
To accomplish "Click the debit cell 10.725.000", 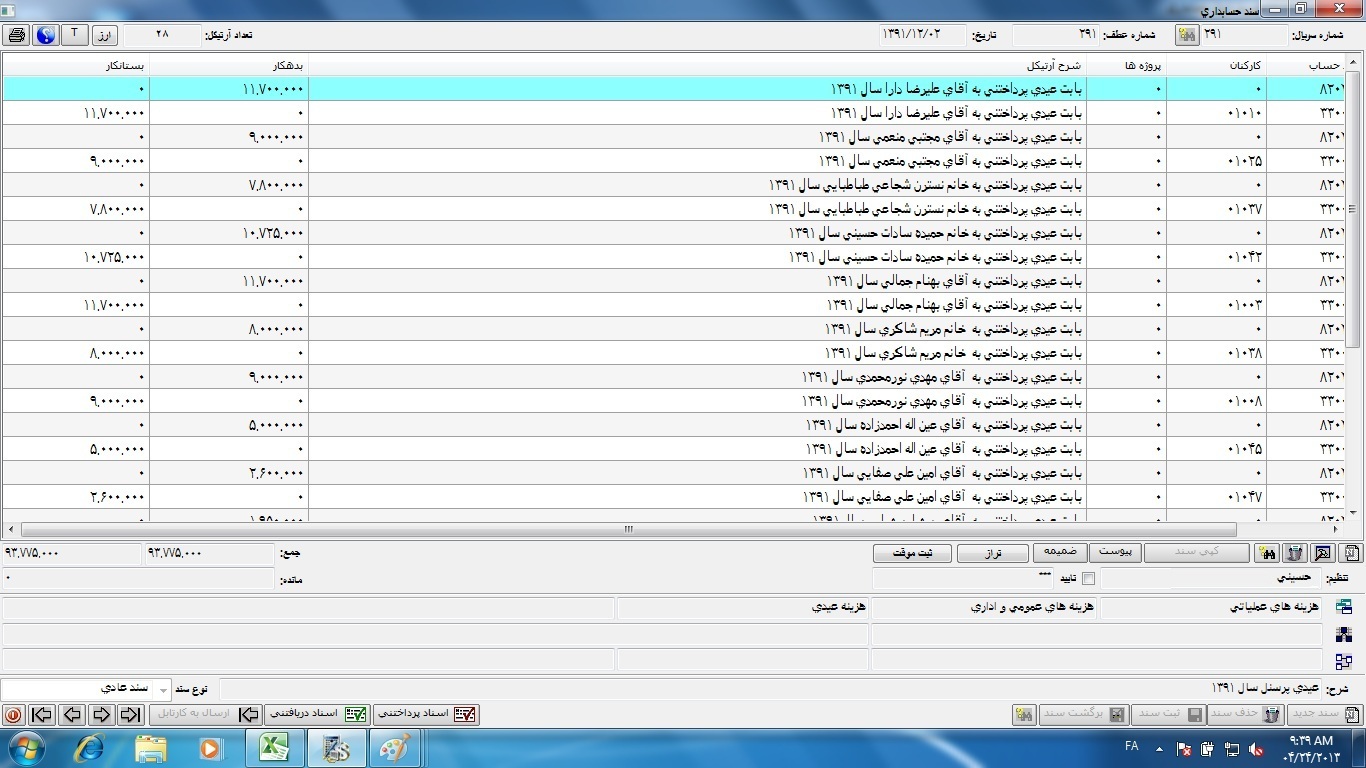I will click(229, 233).
